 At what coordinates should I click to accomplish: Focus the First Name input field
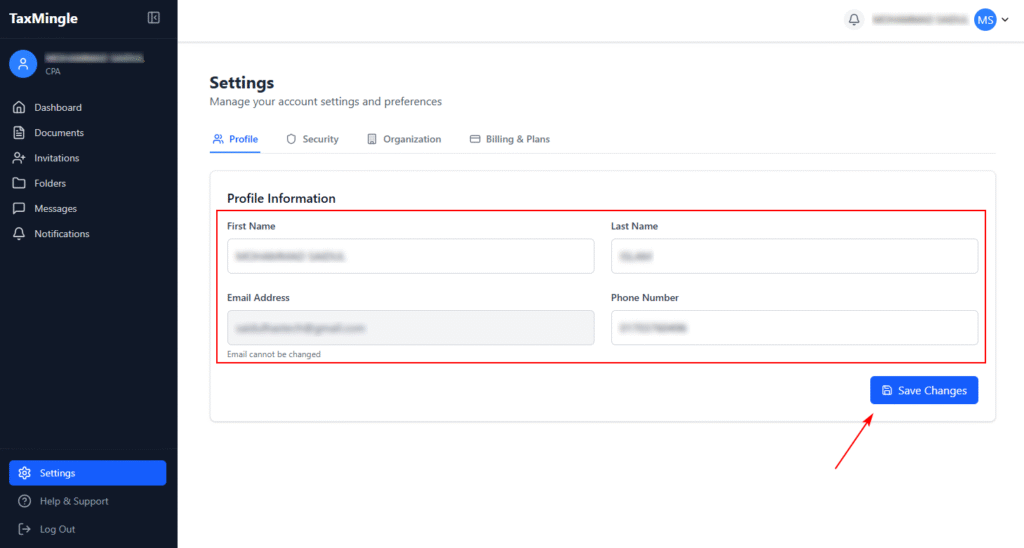pyautogui.click(x=410, y=256)
